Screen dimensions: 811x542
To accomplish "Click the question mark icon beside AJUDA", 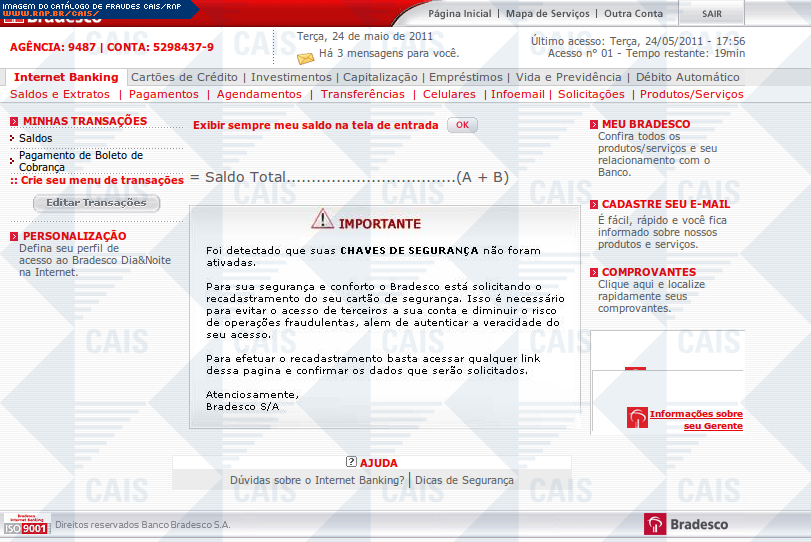I will 351,462.
